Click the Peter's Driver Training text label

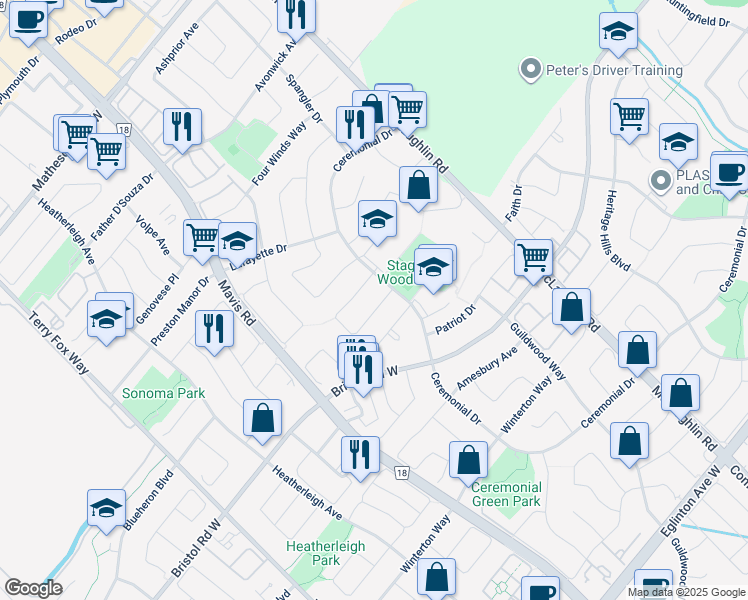pos(614,70)
